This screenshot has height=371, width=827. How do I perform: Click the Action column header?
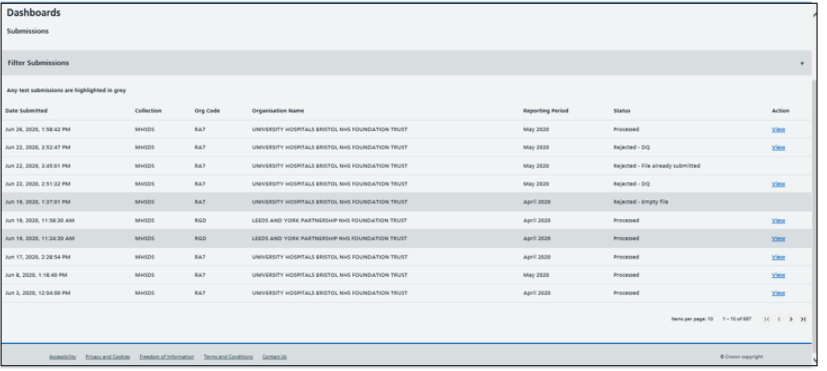pyautogui.click(x=781, y=111)
